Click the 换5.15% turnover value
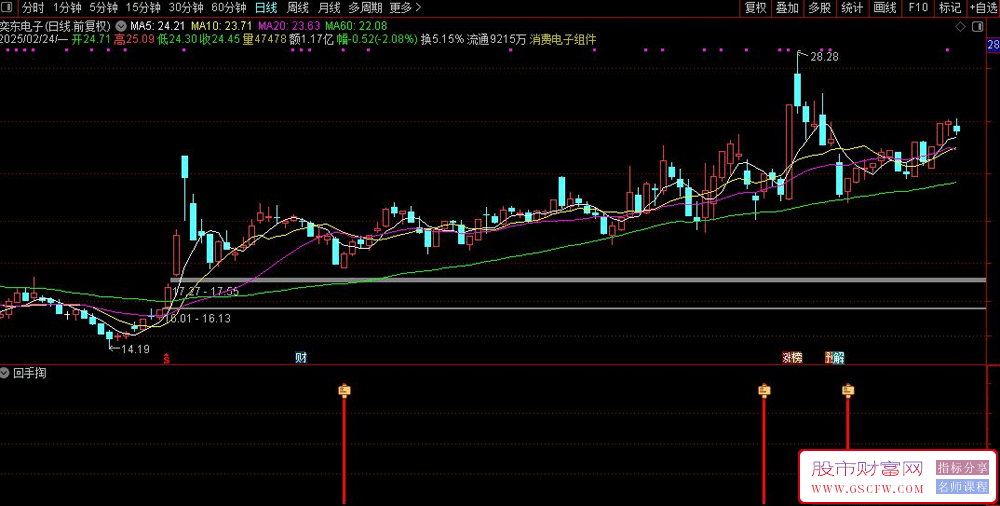The width and height of the screenshot is (1000, 506). tap(442, 39)
